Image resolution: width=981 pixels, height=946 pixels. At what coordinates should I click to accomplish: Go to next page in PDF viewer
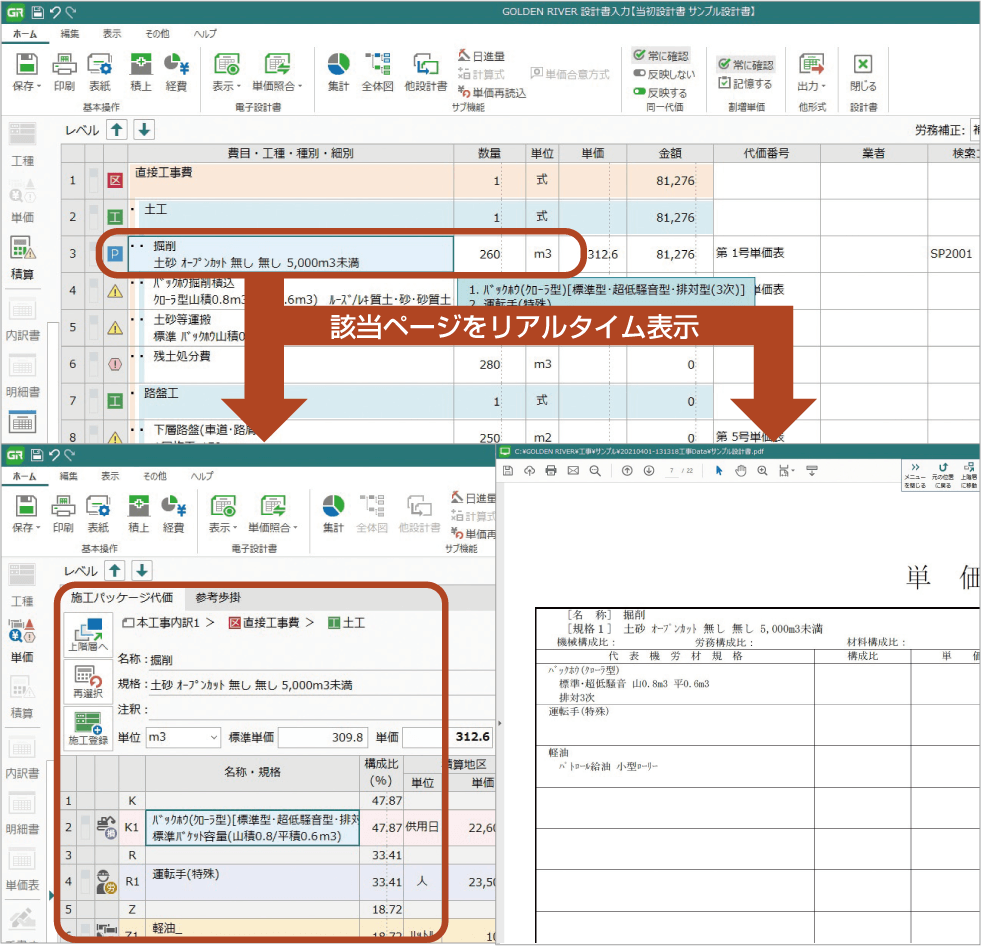tap(649, 470)
